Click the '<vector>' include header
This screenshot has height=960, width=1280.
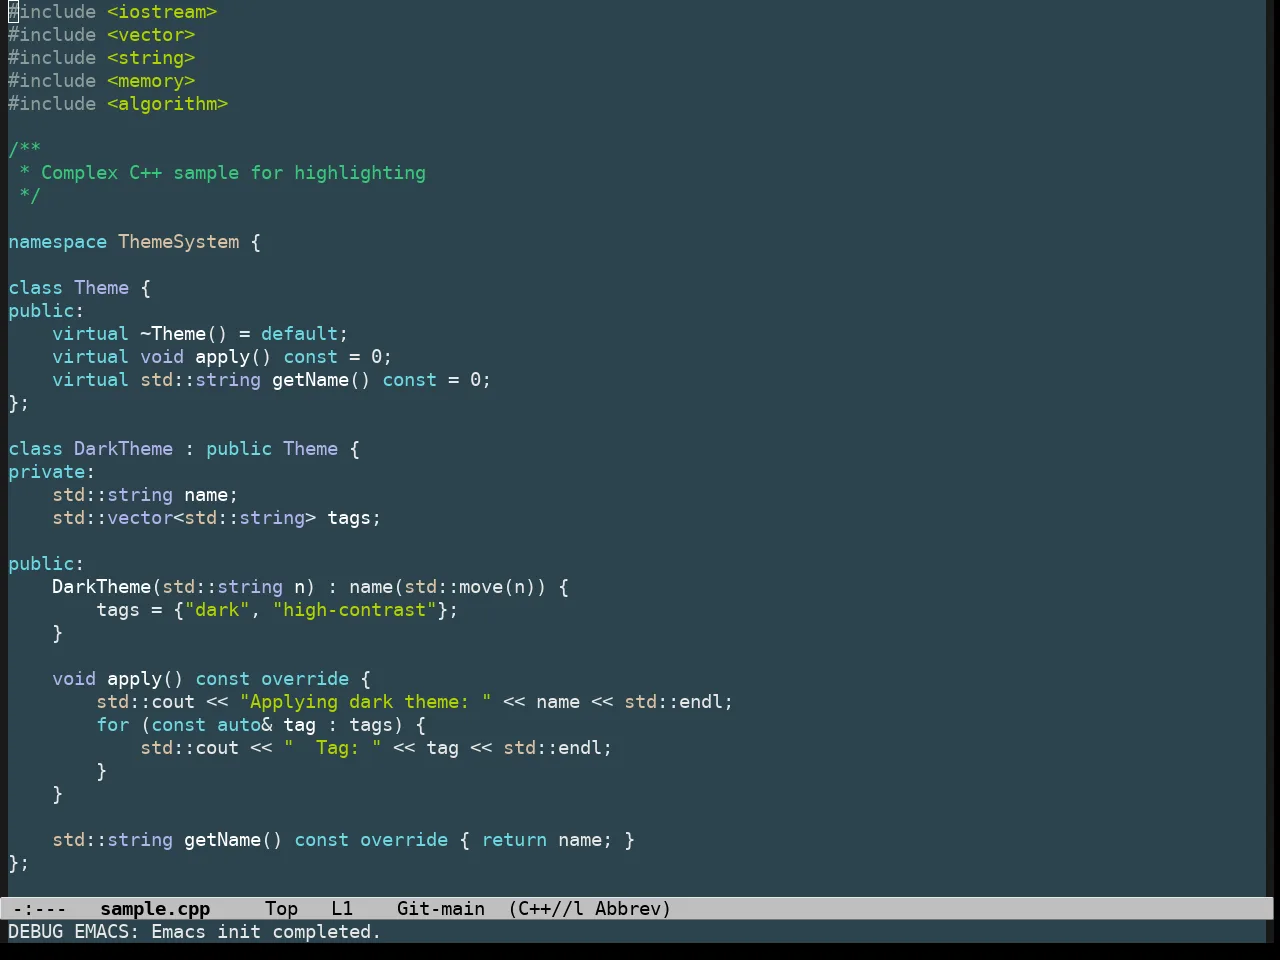pyautogui.click(x=151, y=35)
